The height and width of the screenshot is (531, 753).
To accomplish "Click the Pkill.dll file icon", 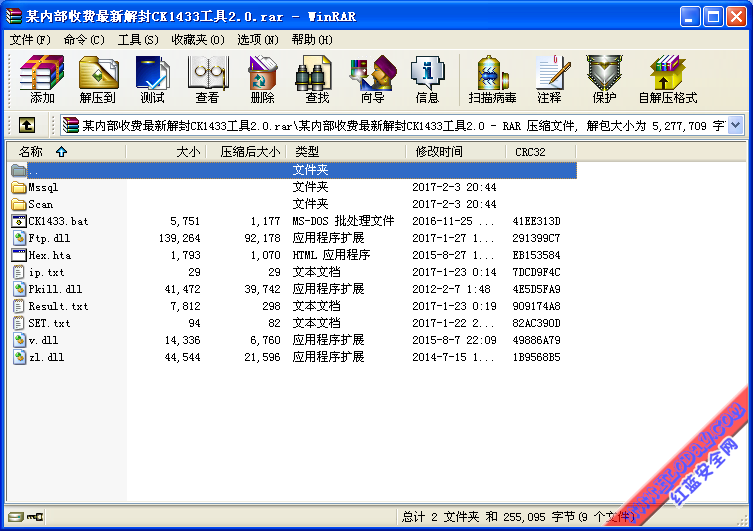I will point(18,289).
